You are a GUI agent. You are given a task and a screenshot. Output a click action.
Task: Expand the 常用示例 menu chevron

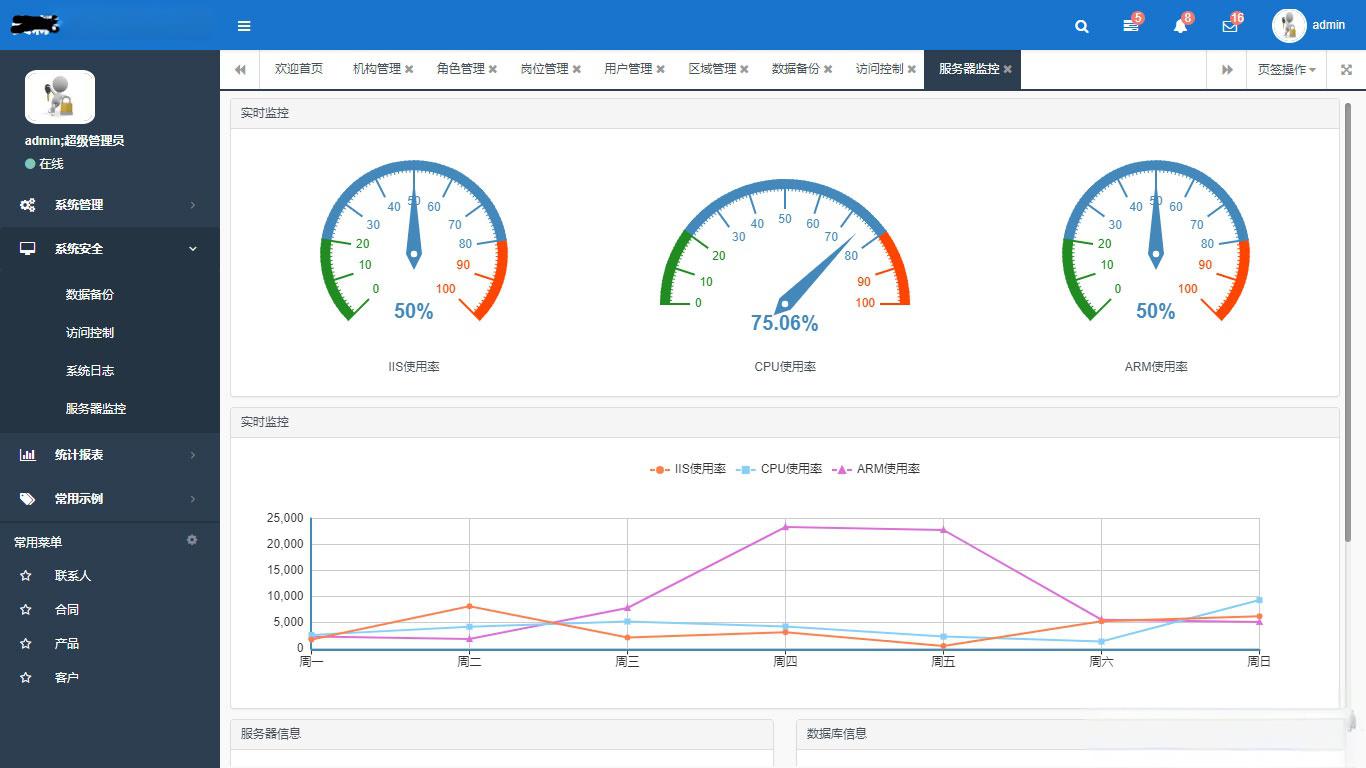click(193, 499)
